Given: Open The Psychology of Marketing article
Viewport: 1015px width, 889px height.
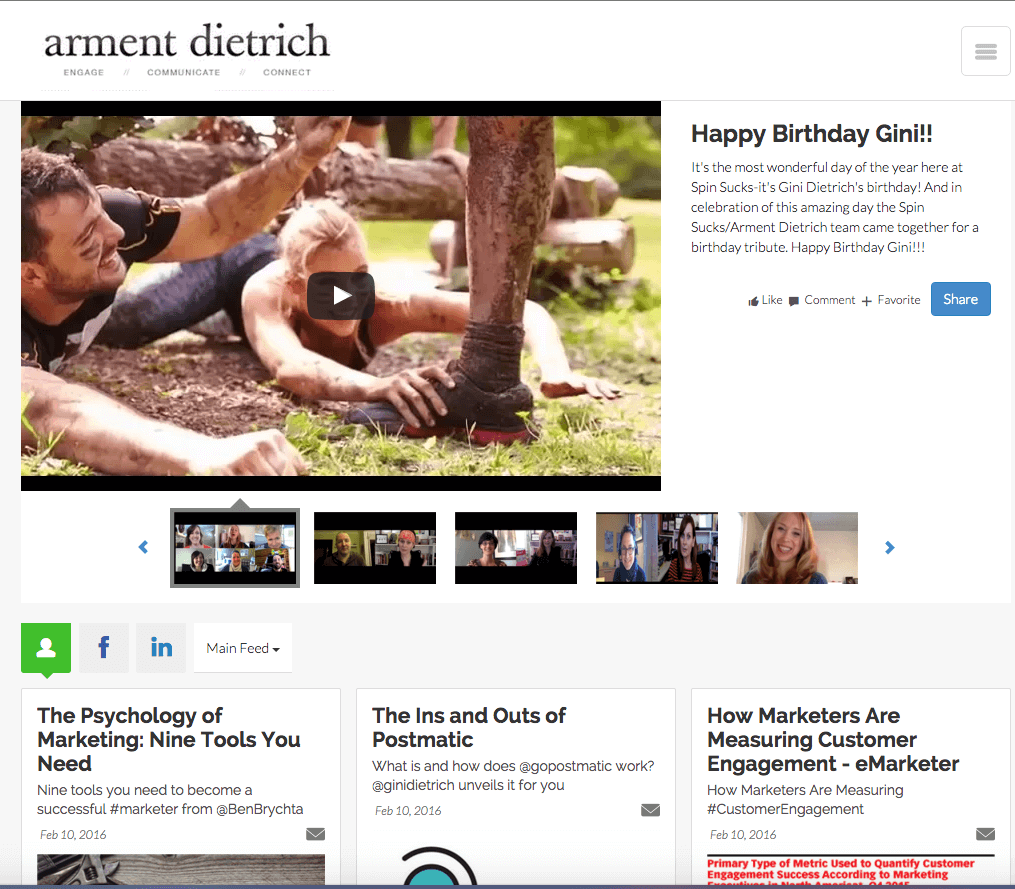Looking at the screenshot, I should point(168,740).
